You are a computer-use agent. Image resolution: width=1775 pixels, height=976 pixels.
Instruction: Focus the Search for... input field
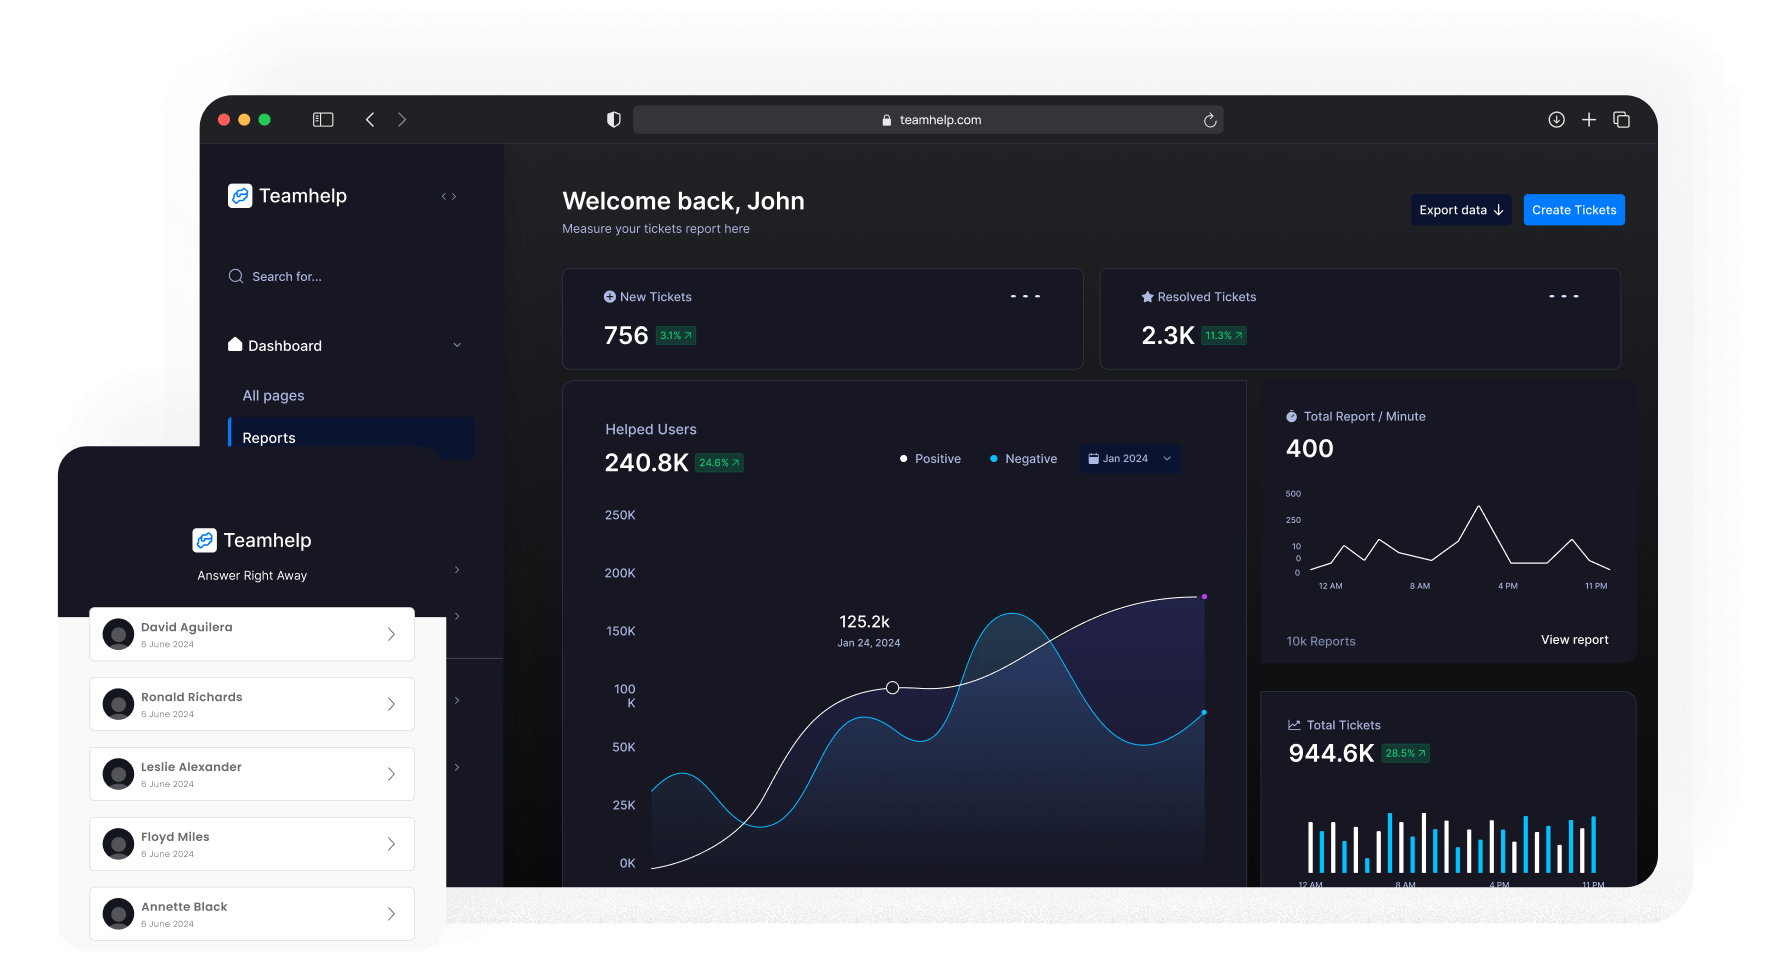tap(287, 277)
